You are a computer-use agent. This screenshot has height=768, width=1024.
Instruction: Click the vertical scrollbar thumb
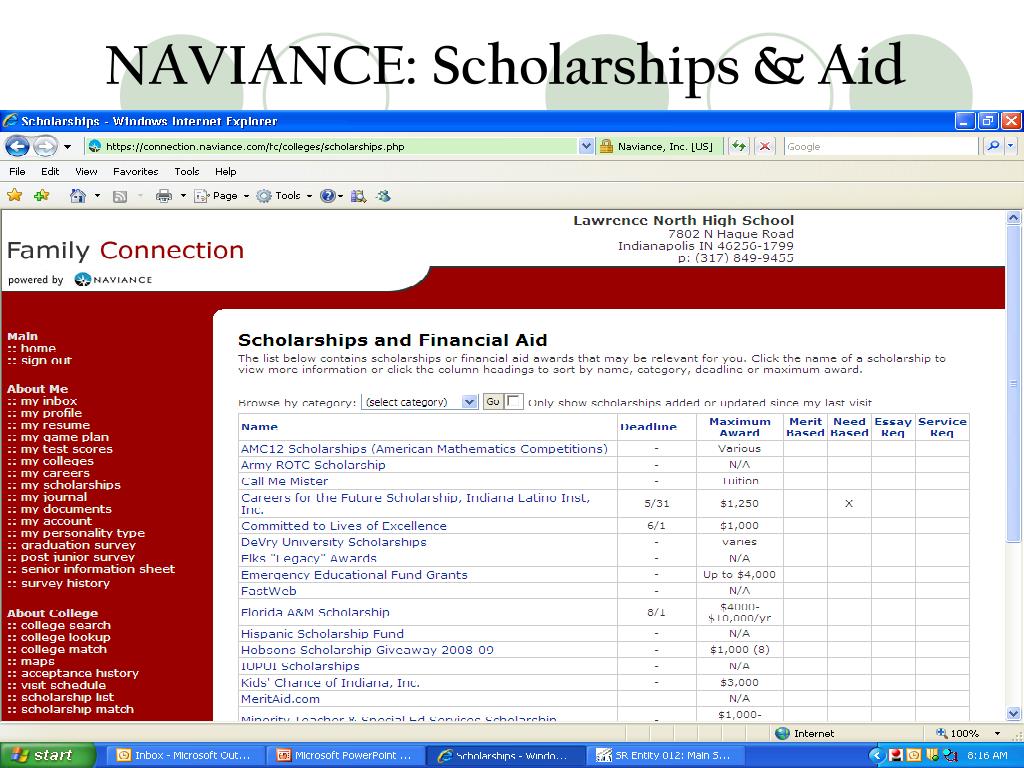pos(1013,384)
